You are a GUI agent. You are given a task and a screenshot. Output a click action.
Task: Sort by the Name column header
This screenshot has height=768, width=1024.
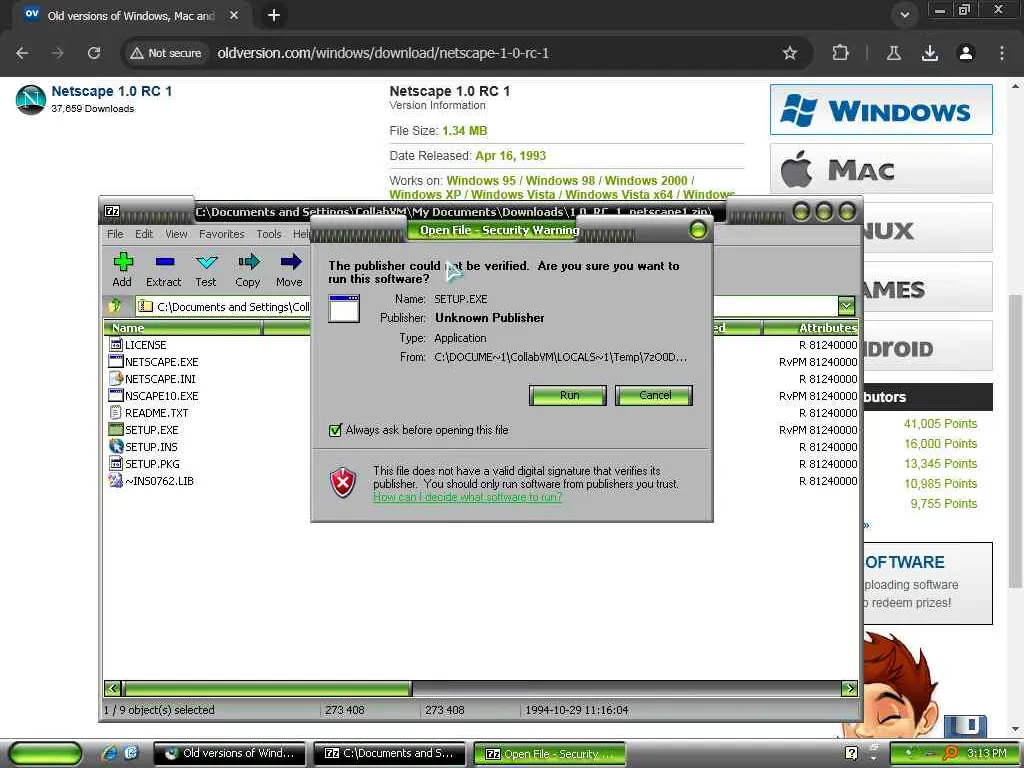click(183, 328)
